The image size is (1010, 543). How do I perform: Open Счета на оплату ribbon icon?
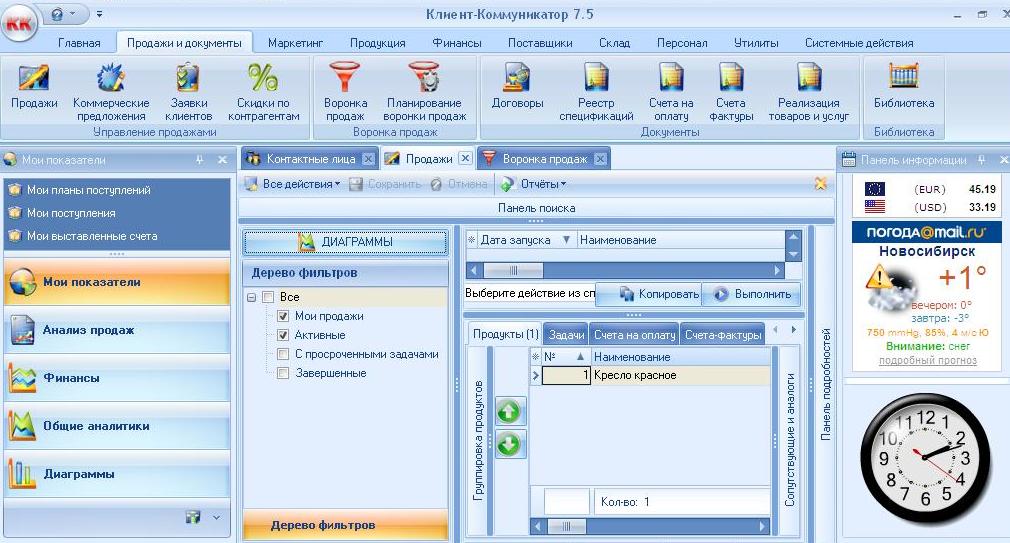click(671, 91)
